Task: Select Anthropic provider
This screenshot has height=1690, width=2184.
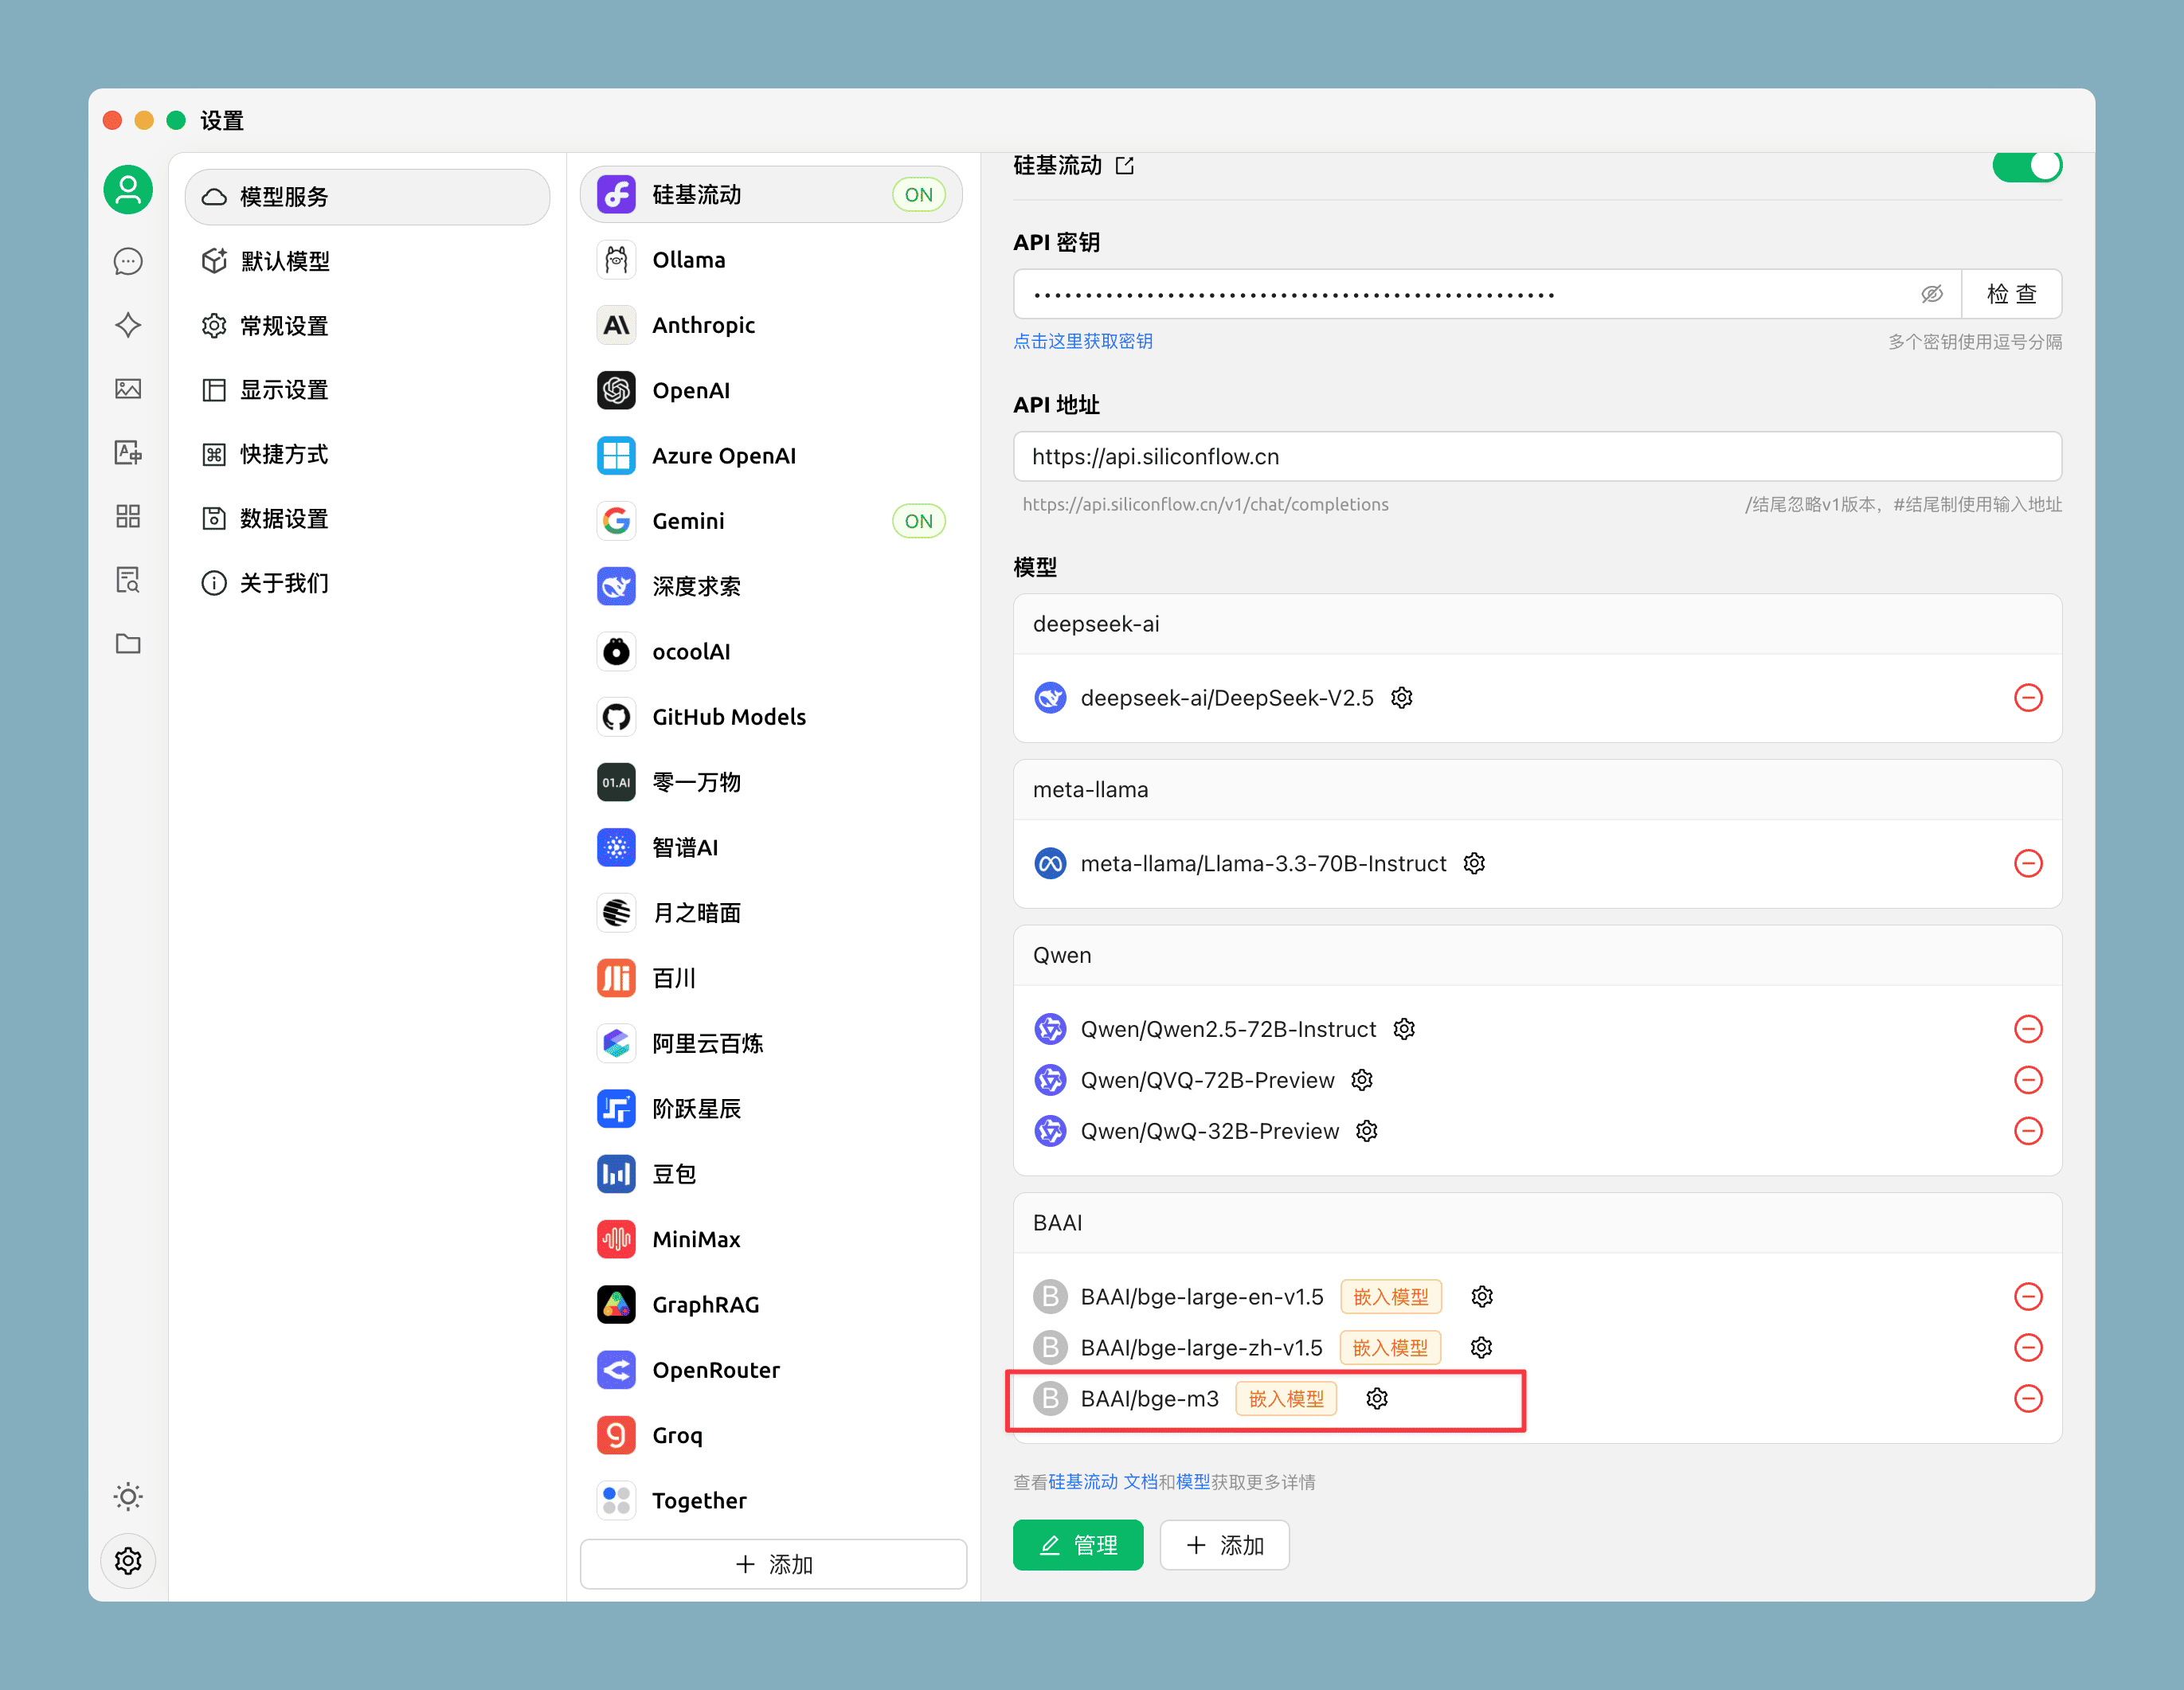Action: (771, 325)
